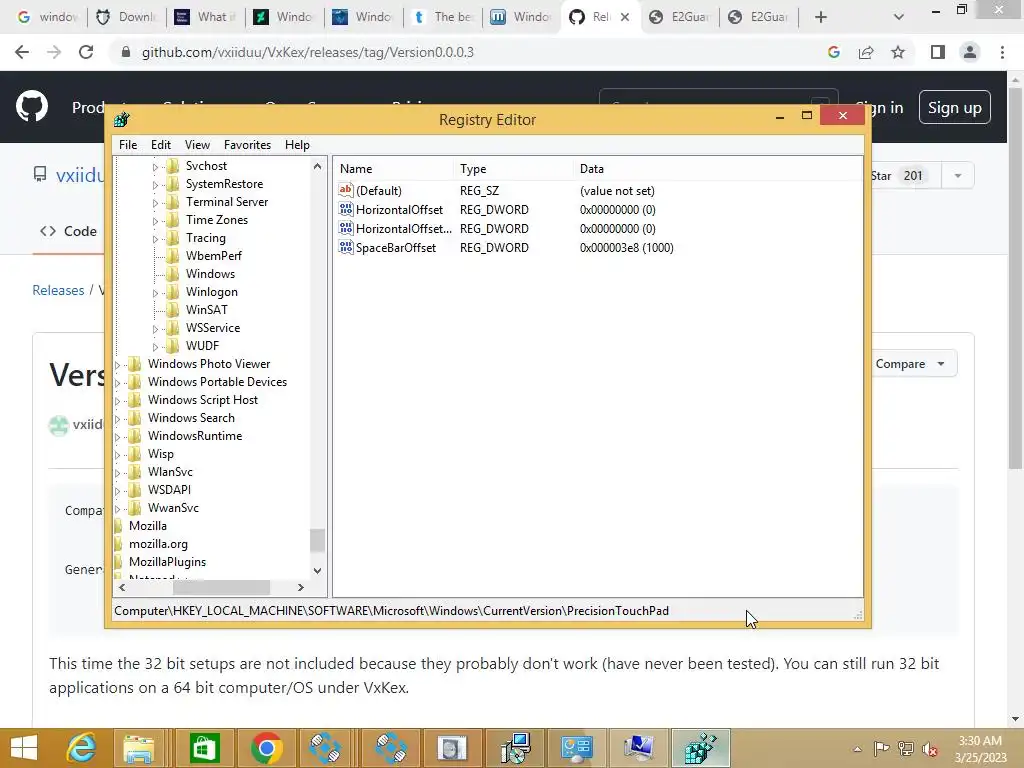The image size is (1024, 768).
Task: Open the Help menu in Registry Editor
Action: click(297, 145)
